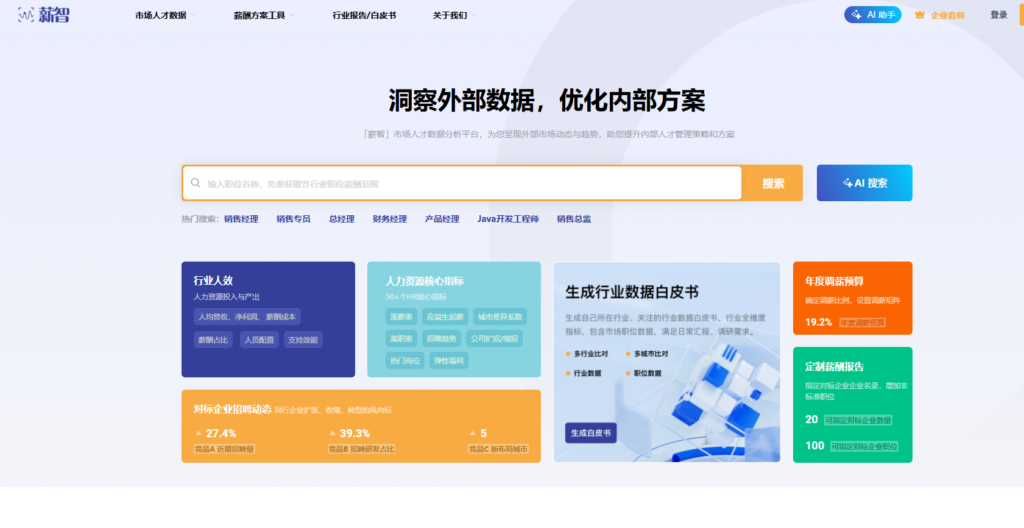Click the magnifier icon in search box
This screenshot has width=1024, height=528.
195,183
